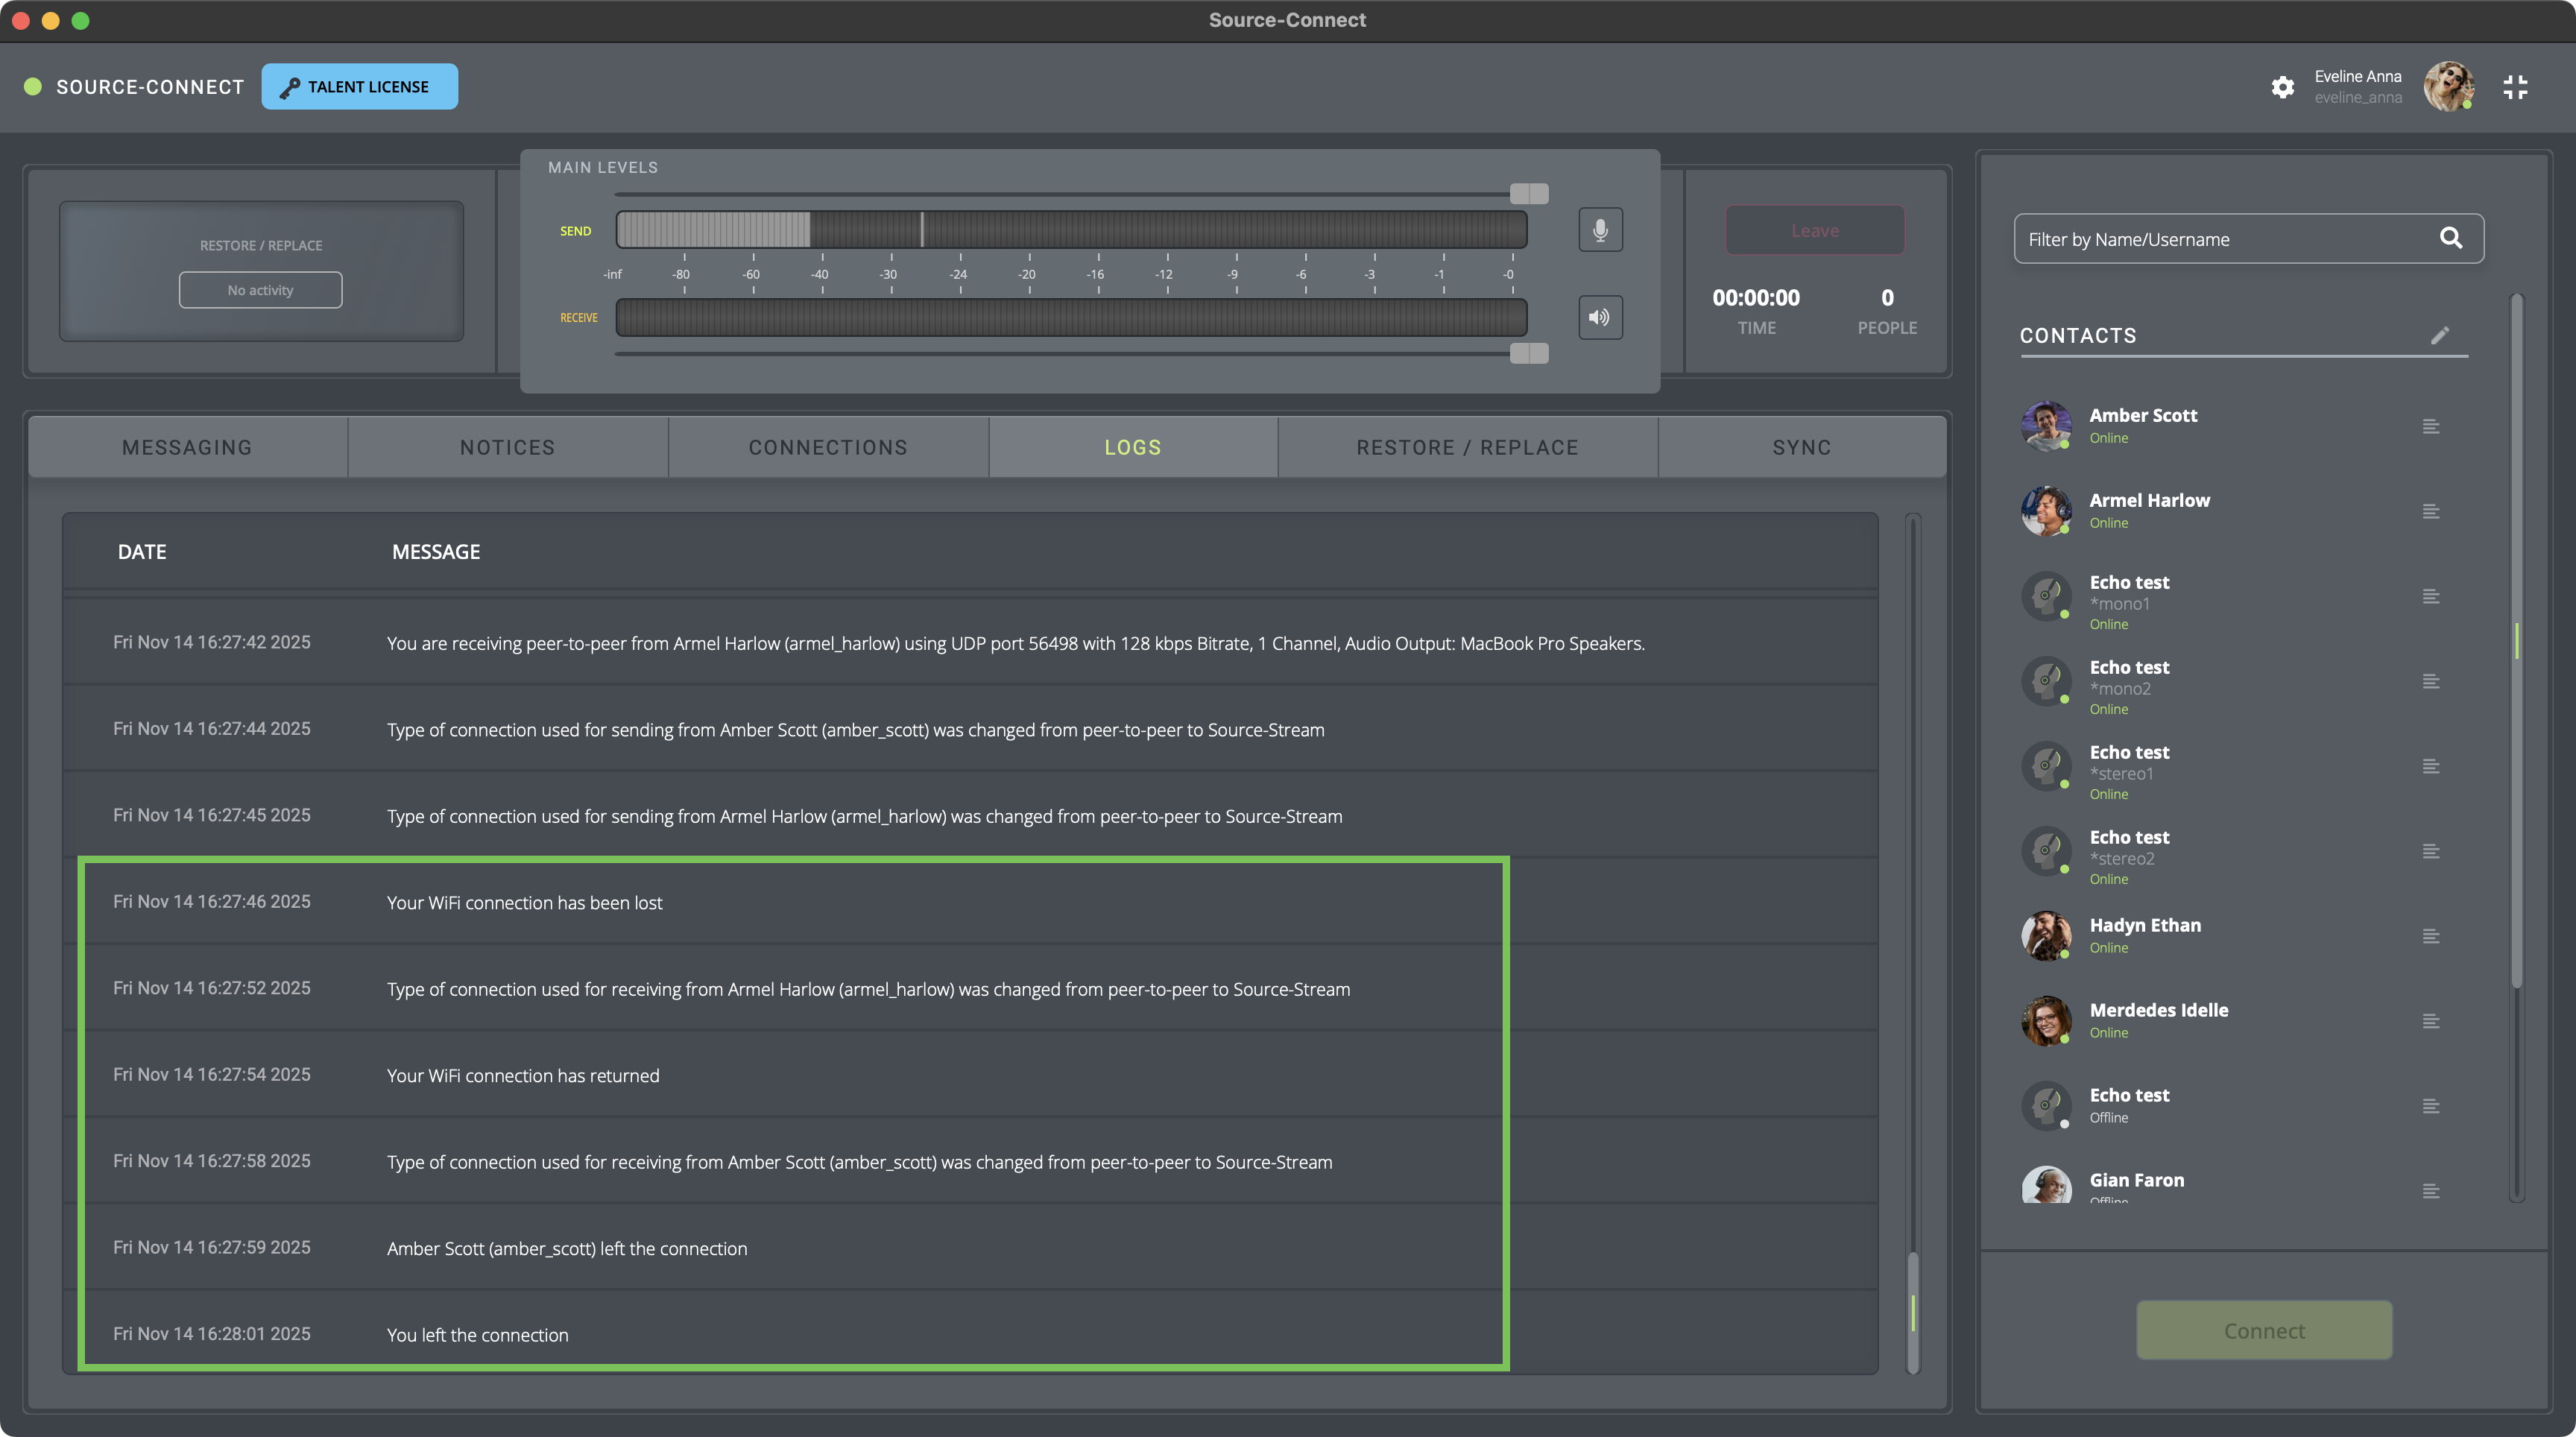Click the Connect button

click(x=2264, y=1330)
